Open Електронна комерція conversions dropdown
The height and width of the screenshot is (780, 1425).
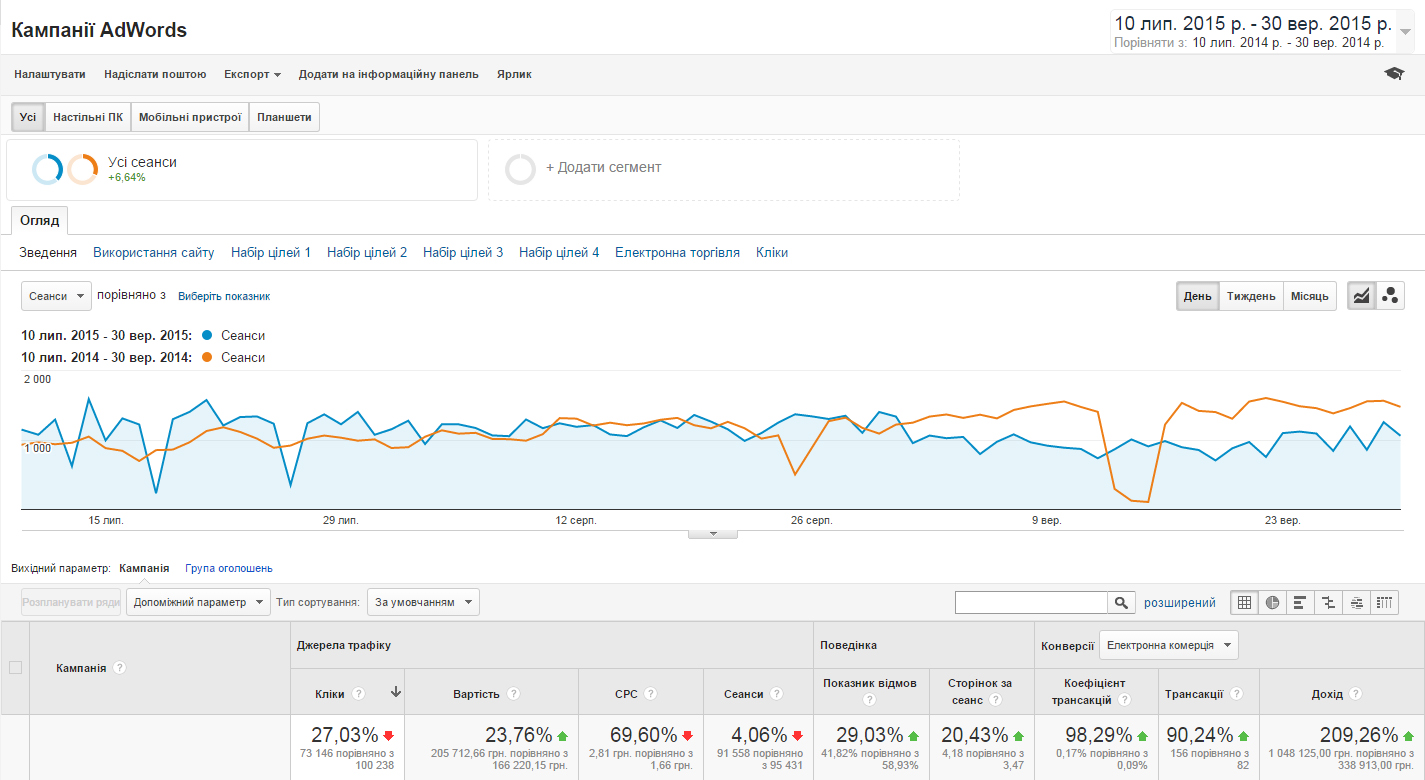(1169, 645)
